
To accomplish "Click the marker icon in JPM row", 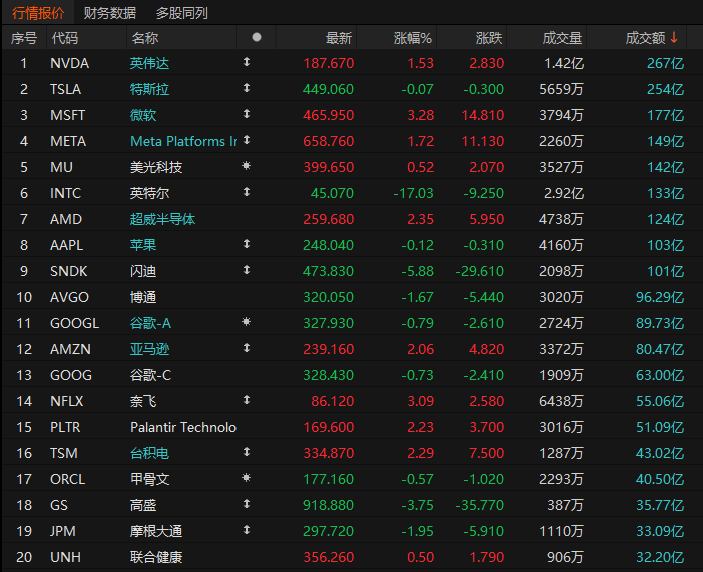I will point(247,530).
